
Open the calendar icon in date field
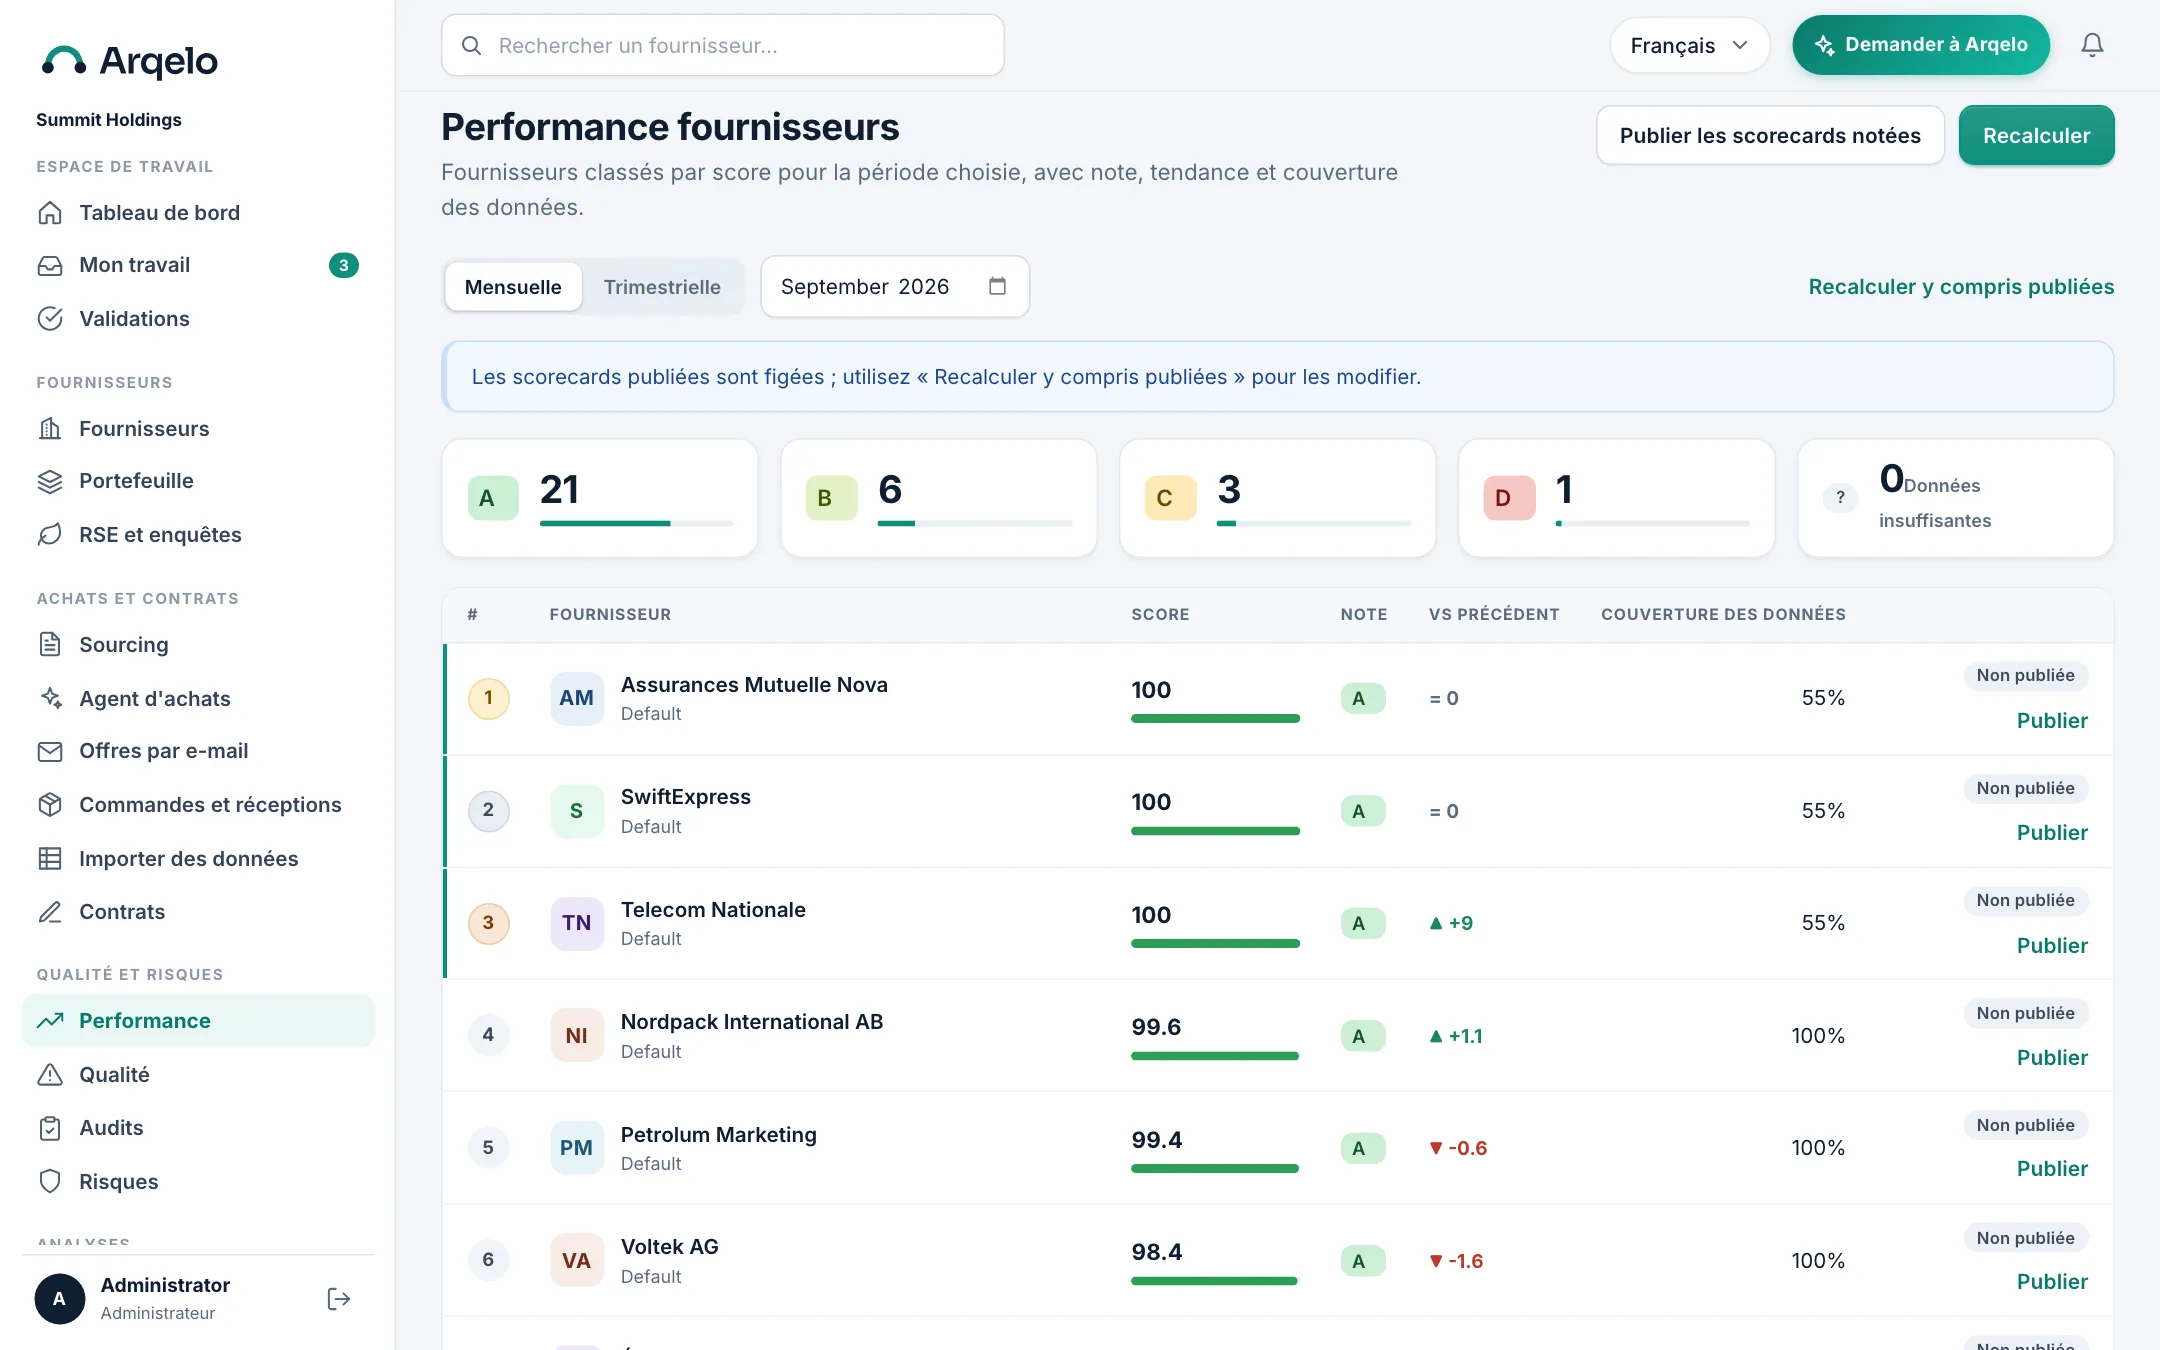pos(997,286)
